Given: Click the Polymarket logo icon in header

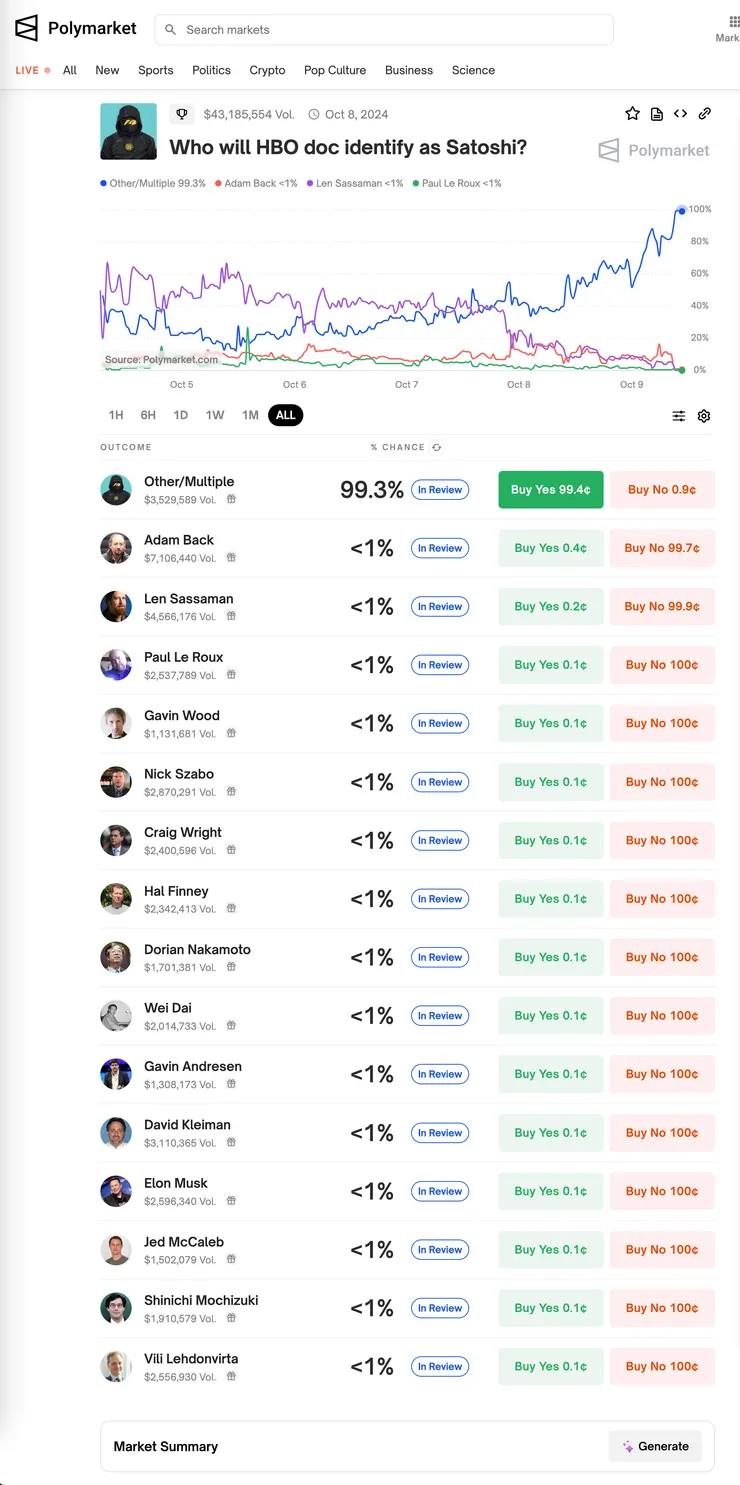Looking at the screenshot, I should [26, 28].
